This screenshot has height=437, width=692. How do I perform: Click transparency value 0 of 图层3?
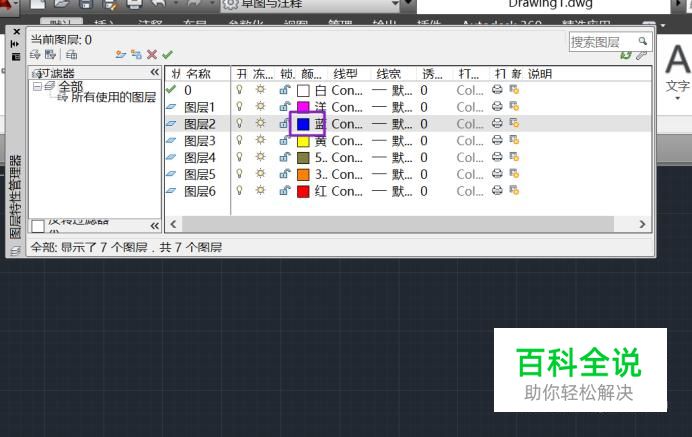pos(424,141)
